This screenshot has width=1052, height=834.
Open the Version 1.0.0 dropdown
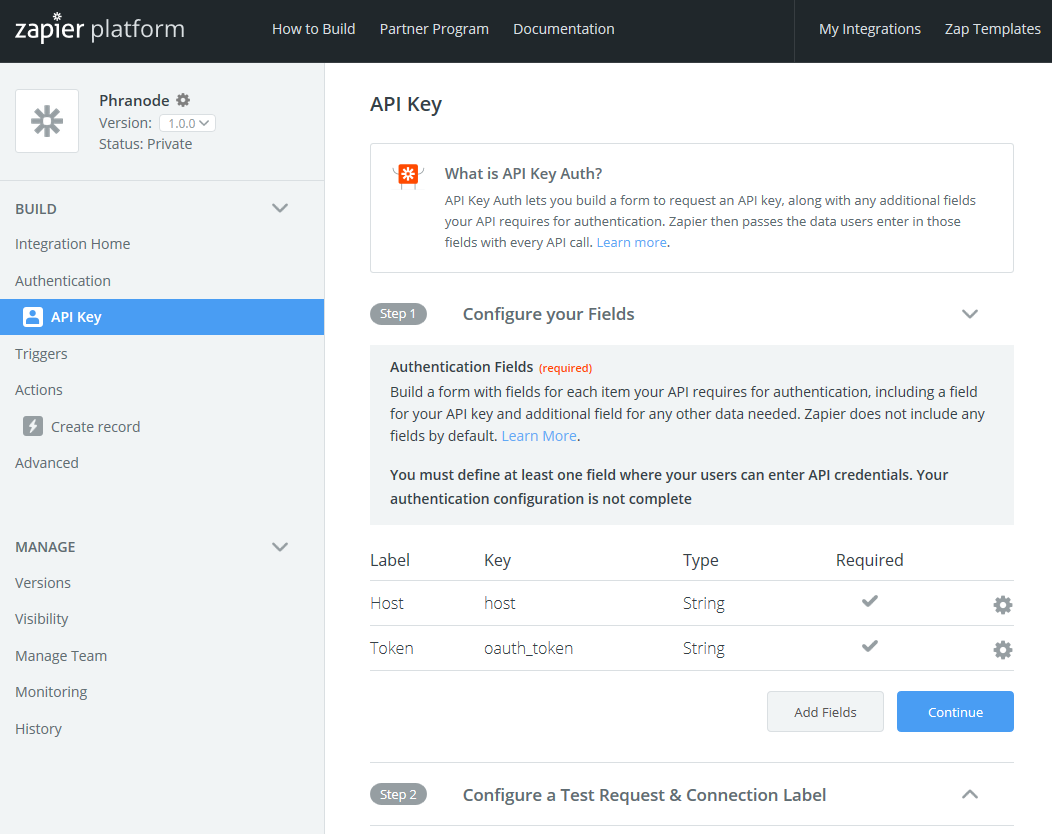[x=187, y=123]
